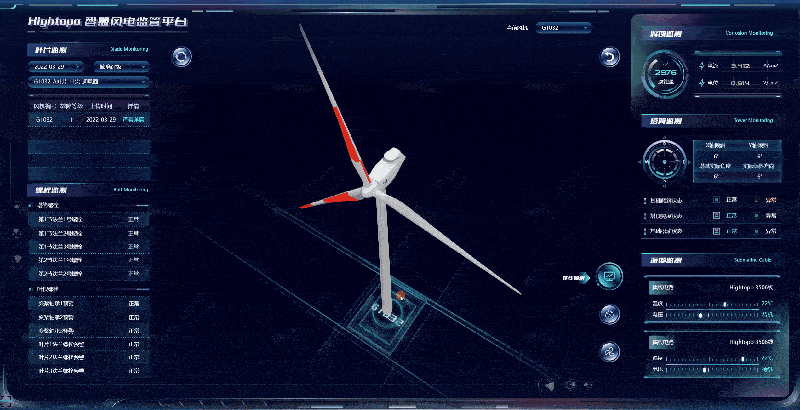Expand the second bolt group bullet heading

(46, 289)
